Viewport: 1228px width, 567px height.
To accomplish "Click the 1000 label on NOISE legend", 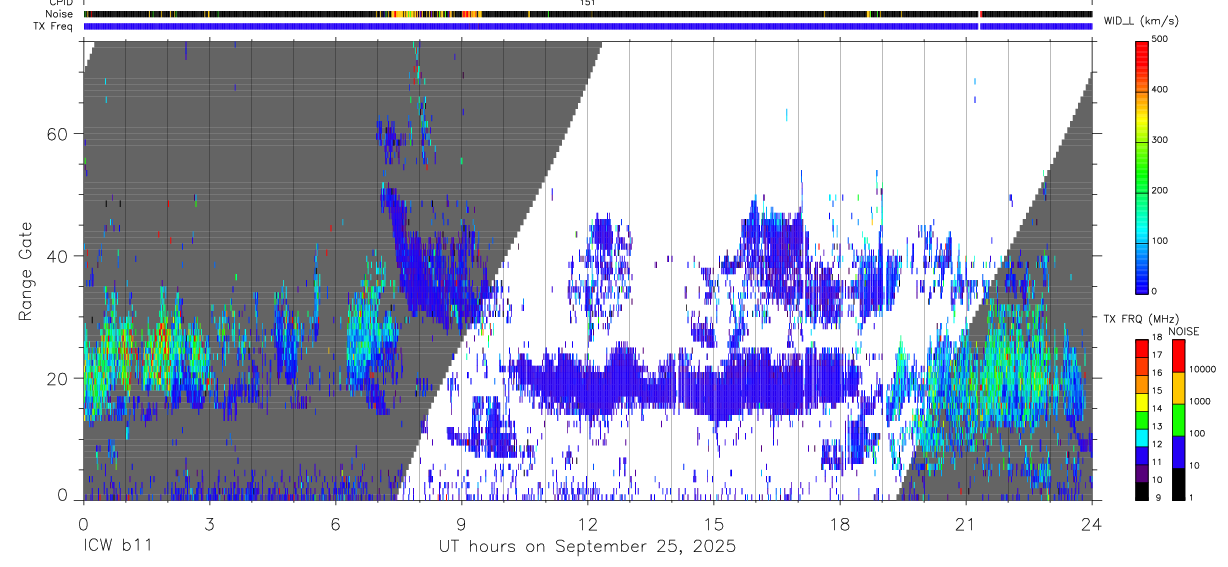I will tap(1200, 401).
